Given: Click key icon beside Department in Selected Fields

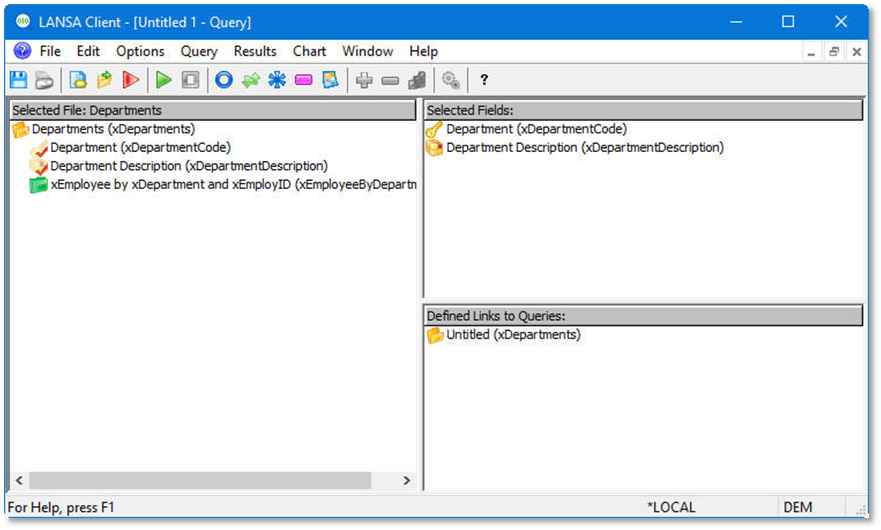Looking at the screenshot, I should [434, 129].
